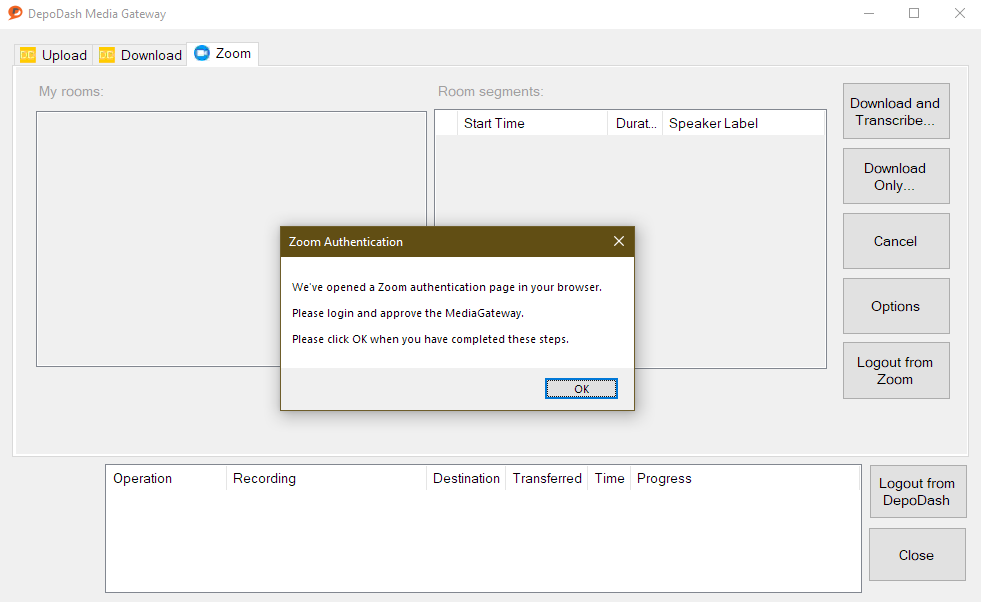Click the DepoDash app logo icon
The height and width of the screenshot is (602, 981).
tap(15, 13)
